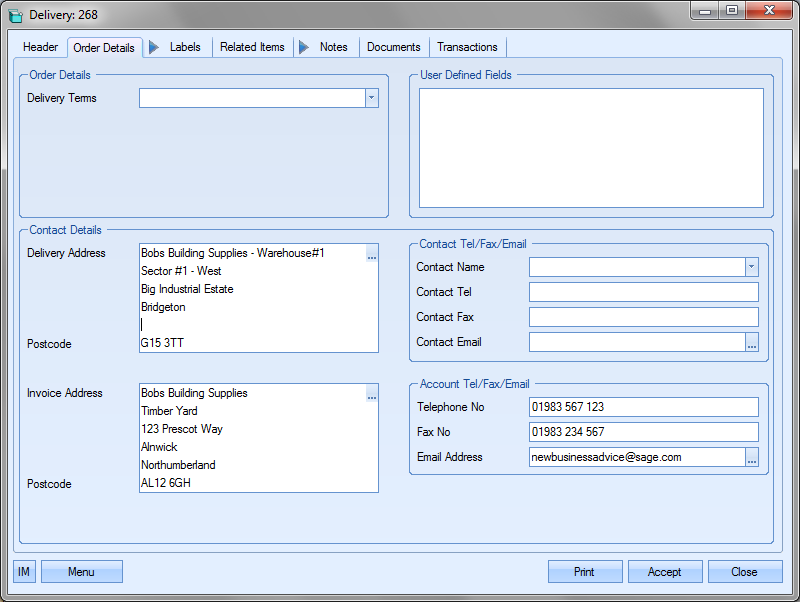Open the Transactions tab
The image size is (800, 602).
click(467, 47)
